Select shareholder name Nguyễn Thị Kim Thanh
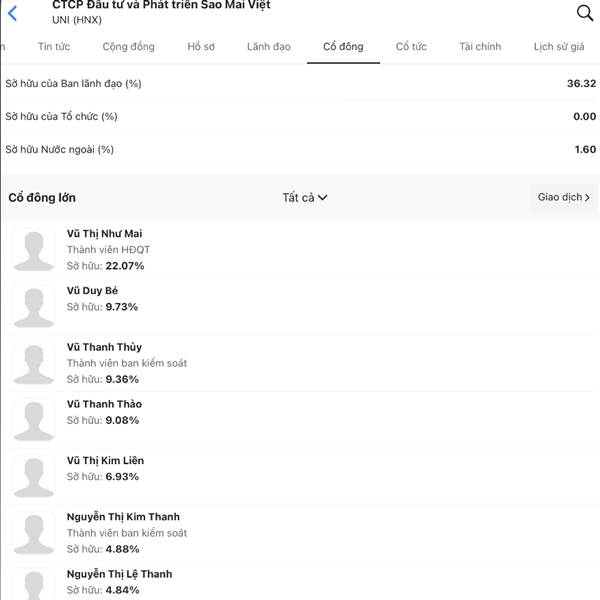This screenshot has height=600, width=600. (x=123, y=517)
